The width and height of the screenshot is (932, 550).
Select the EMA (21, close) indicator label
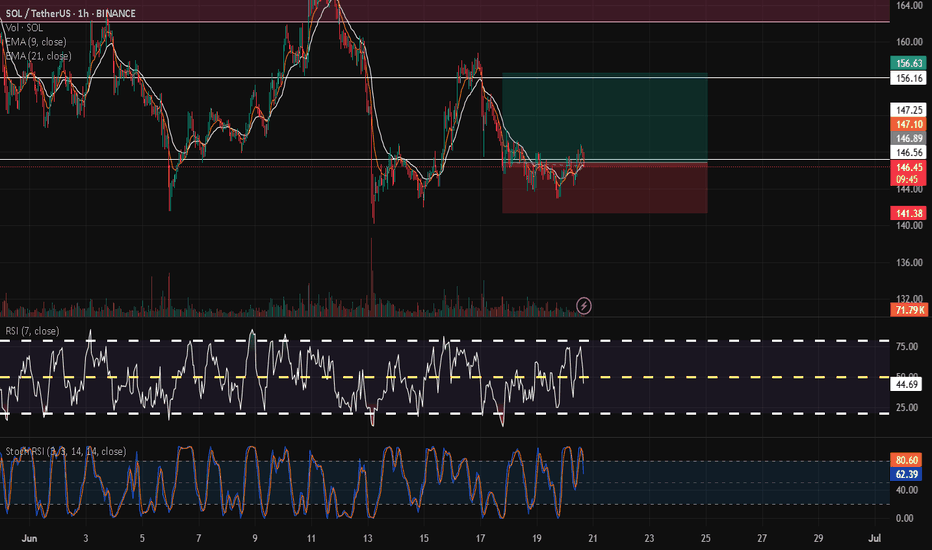39,56
